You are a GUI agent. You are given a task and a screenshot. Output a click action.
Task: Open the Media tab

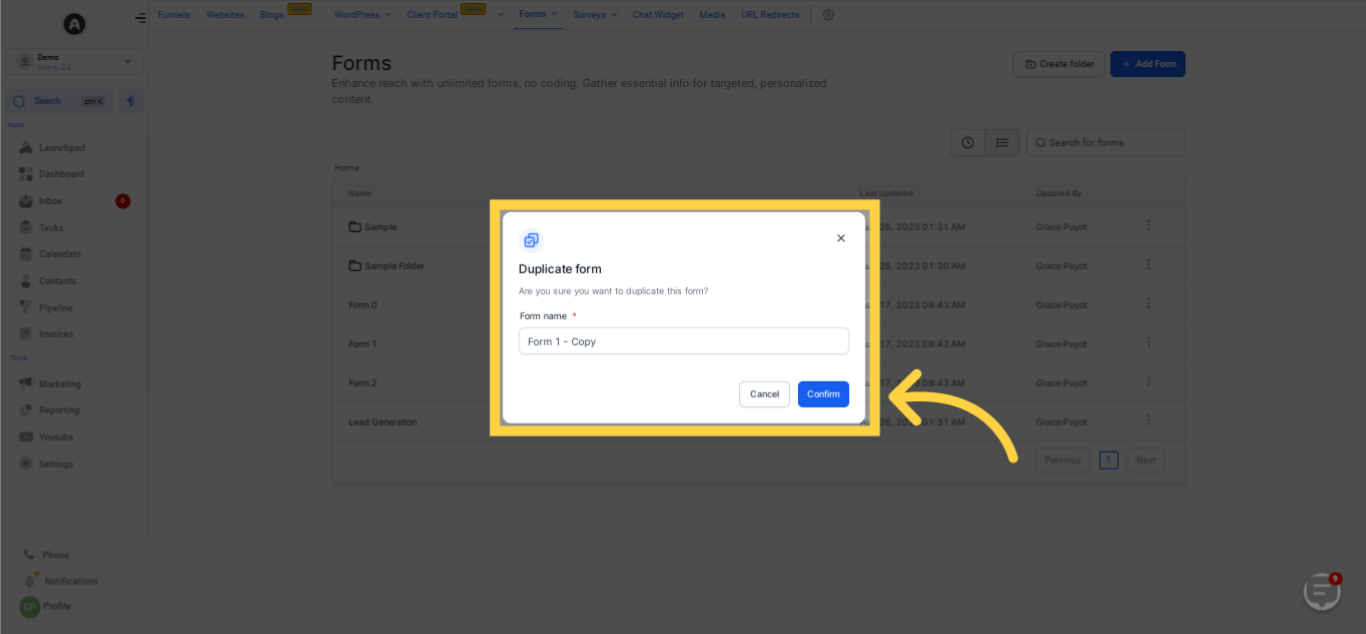click(712, 15)
